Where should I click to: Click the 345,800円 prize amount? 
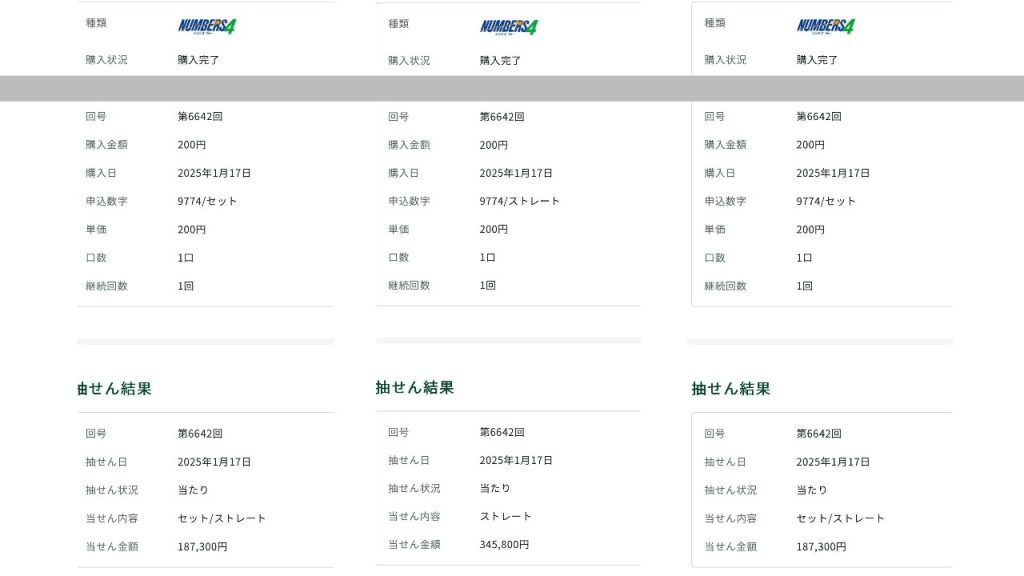coord(504,545)
